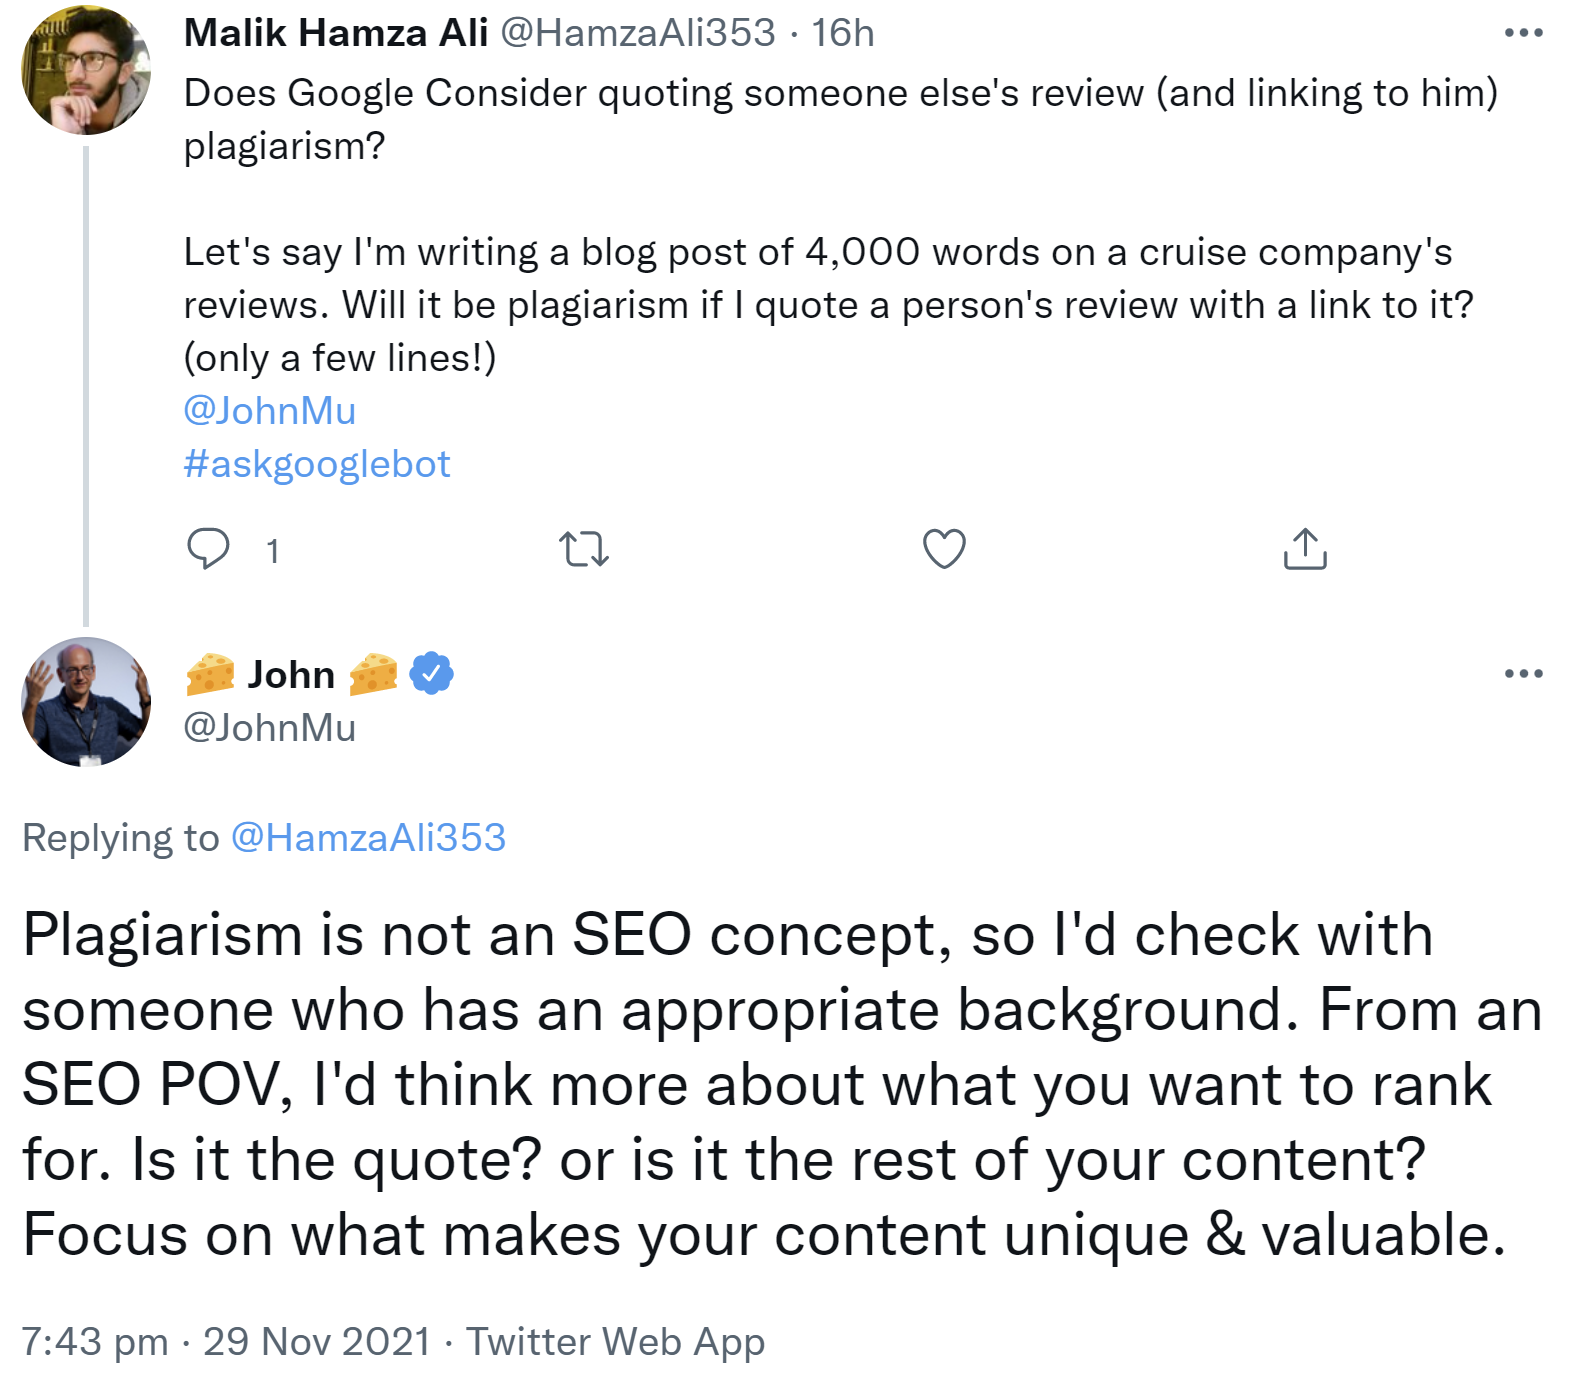
Task: Open John's profile picture
Action: click(85, 701)
